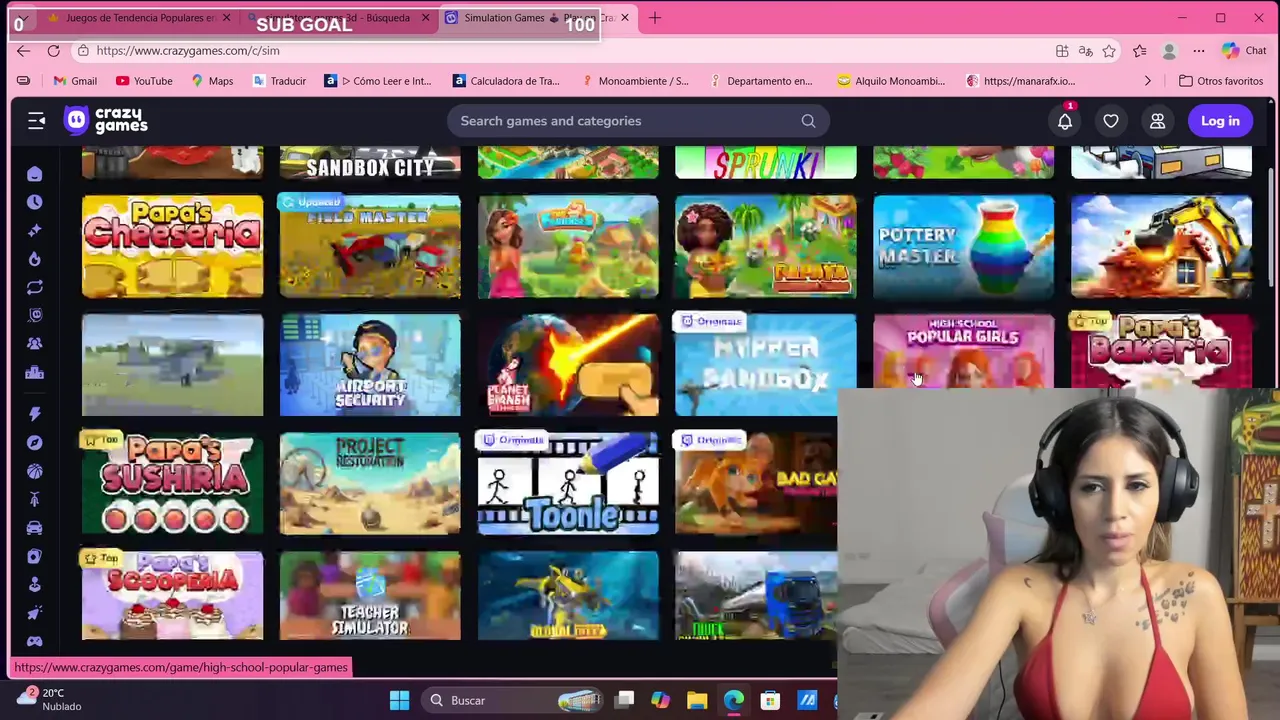Open Traducir bookmark
The width and height of the screenshot is (1280, 720).
278,81
